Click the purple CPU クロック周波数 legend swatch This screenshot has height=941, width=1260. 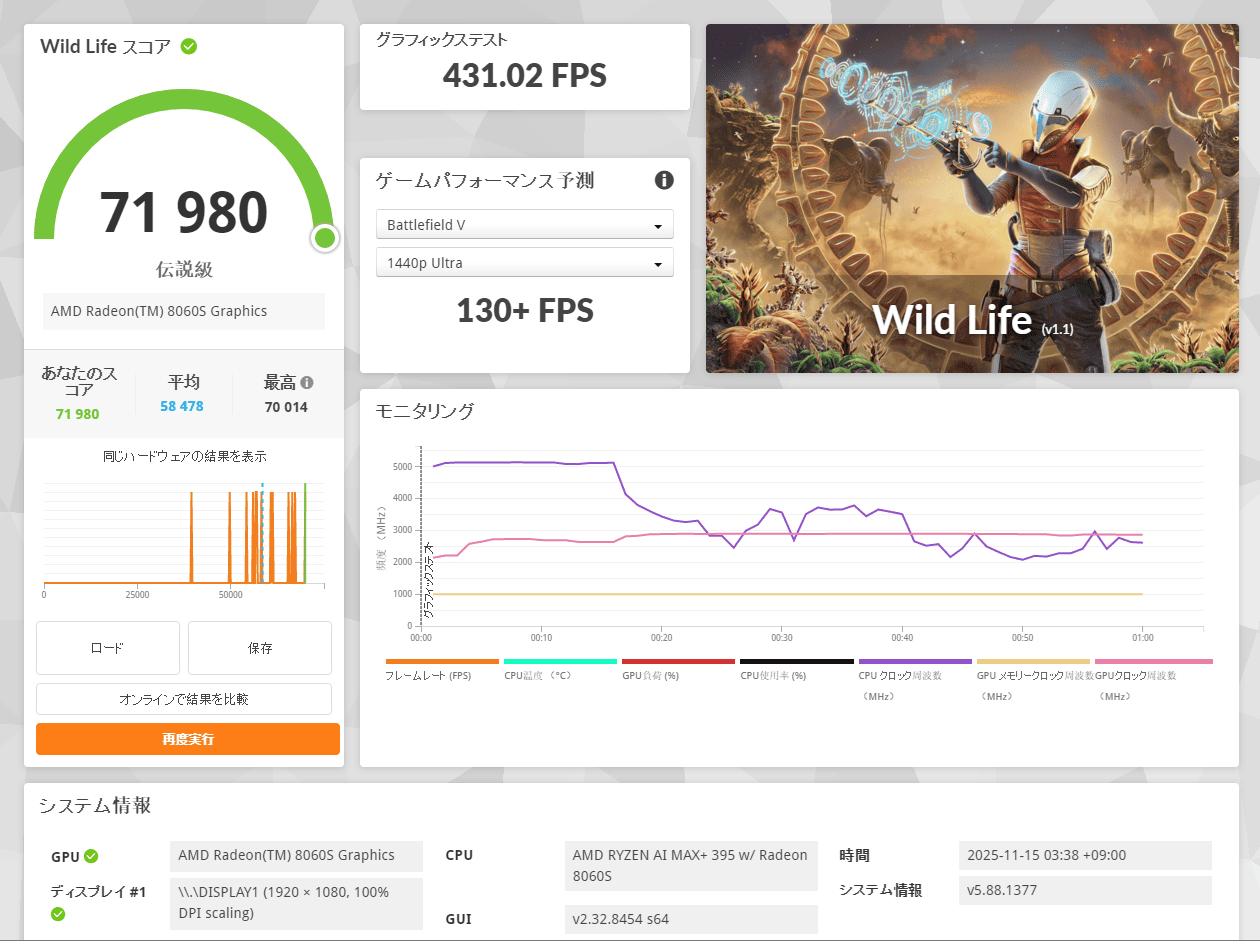pos(914,662)
